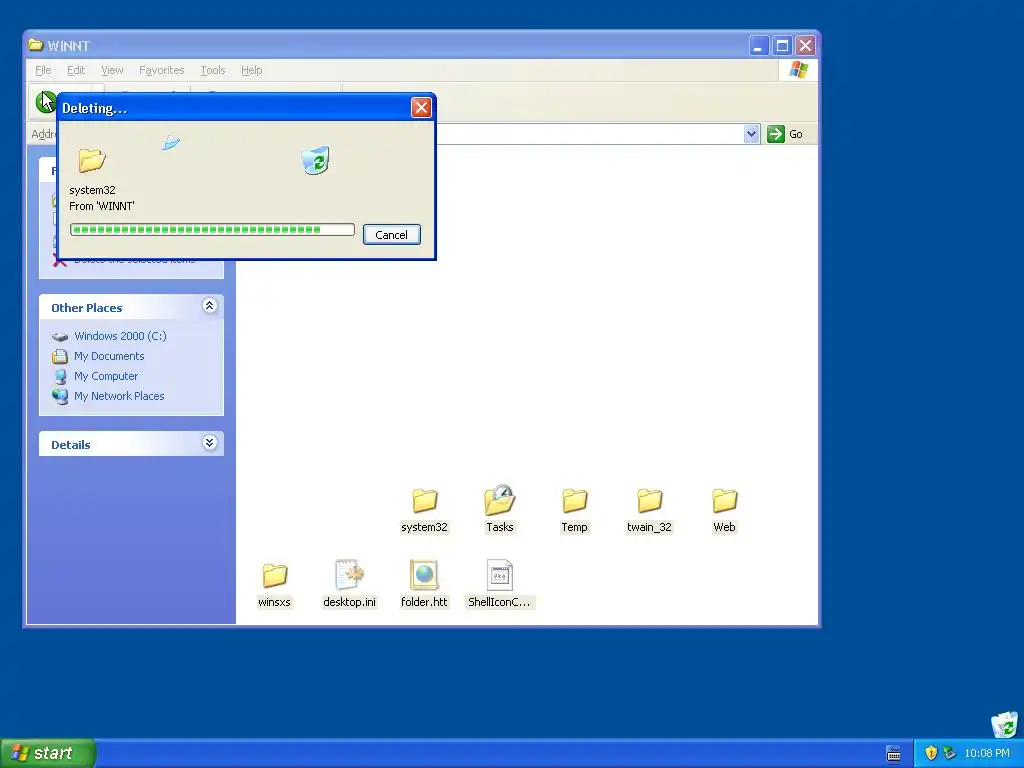Open the address bar dropdown
1024x768 pixels.
coord(751,134)
